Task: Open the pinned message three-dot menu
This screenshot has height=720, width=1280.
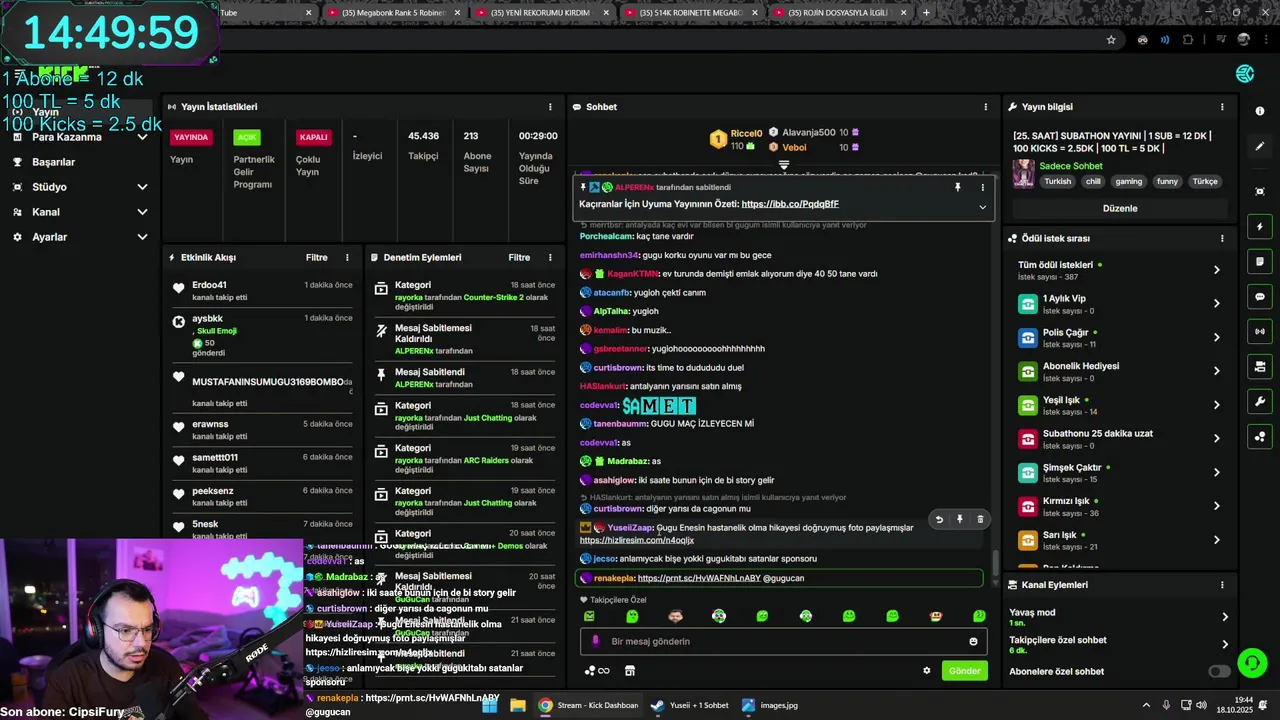Action: (x=982, y=187)
